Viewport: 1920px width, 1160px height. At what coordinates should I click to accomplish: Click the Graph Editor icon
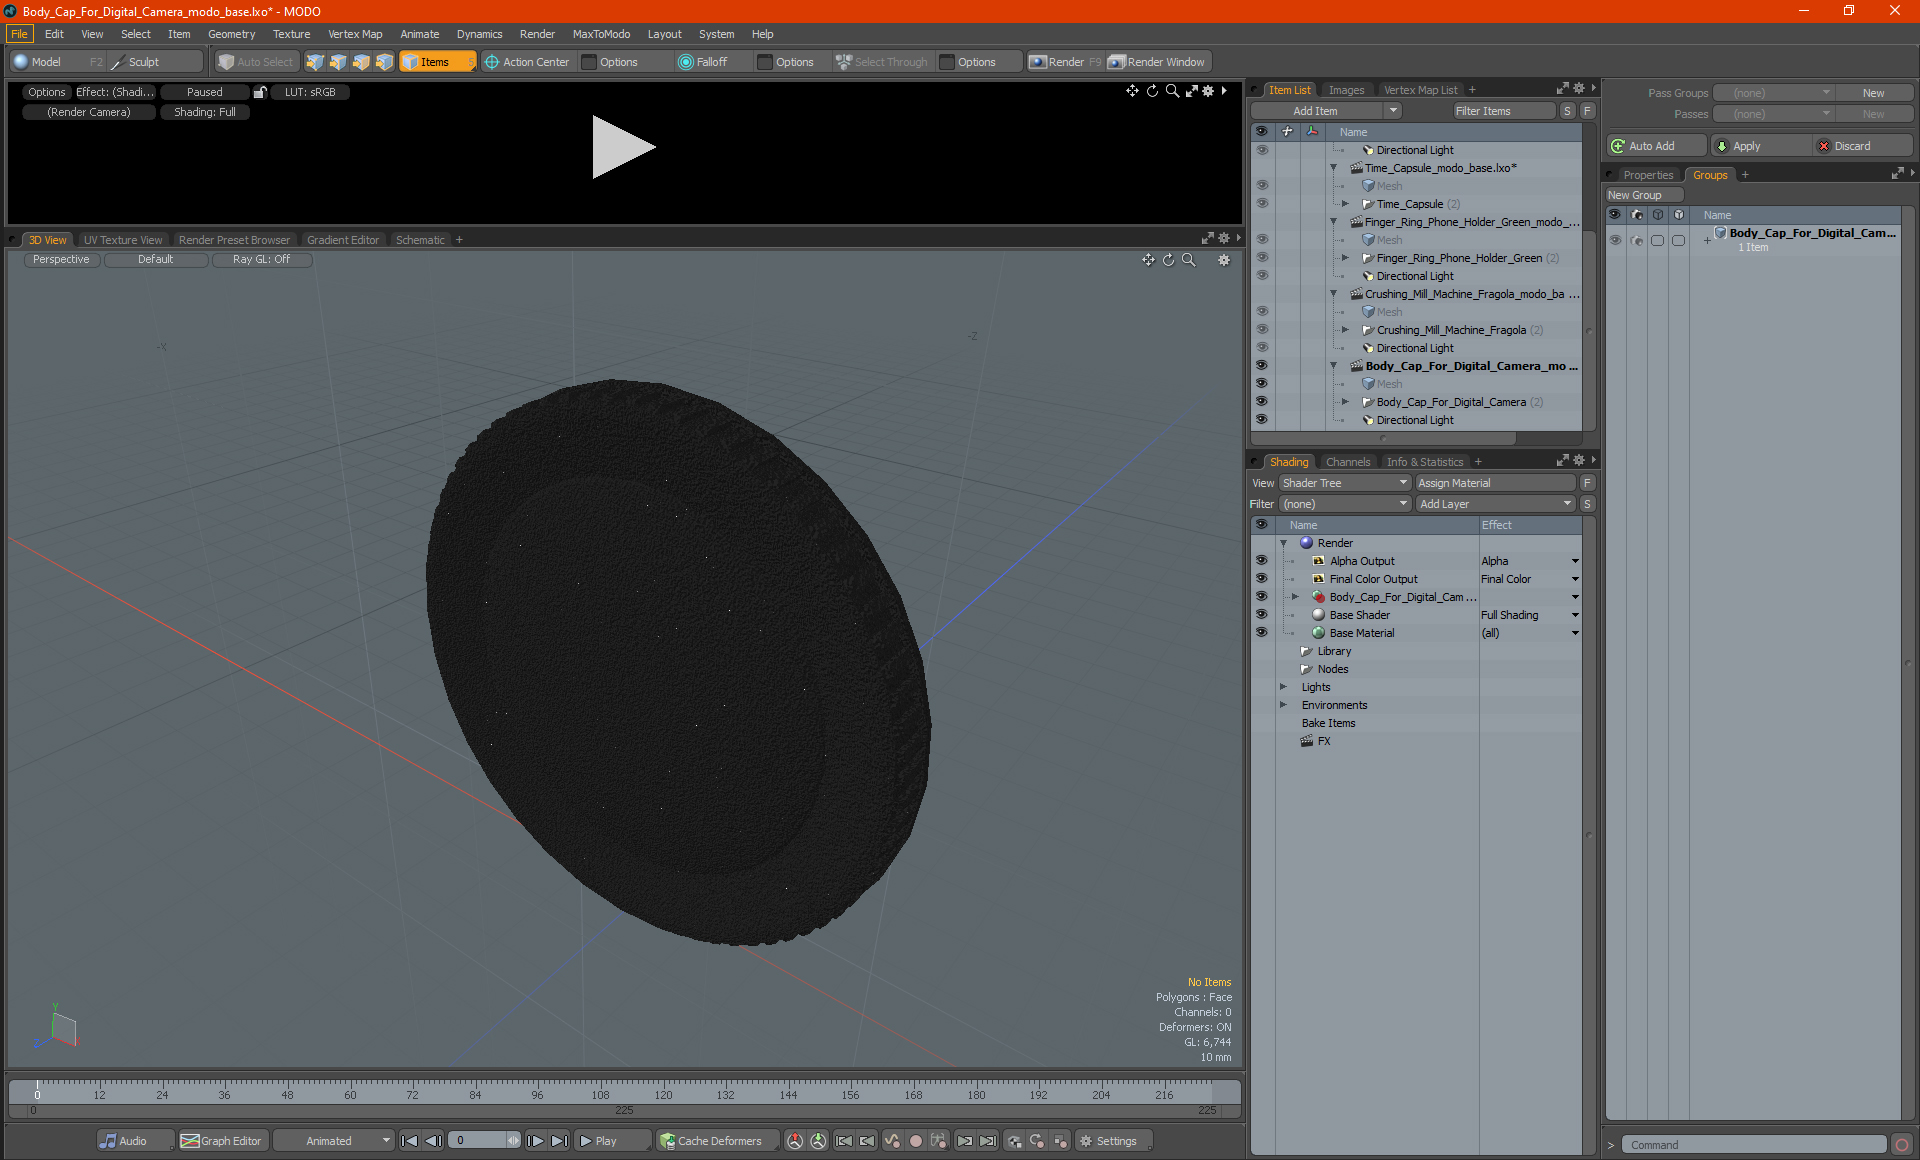pos(190,1141)
